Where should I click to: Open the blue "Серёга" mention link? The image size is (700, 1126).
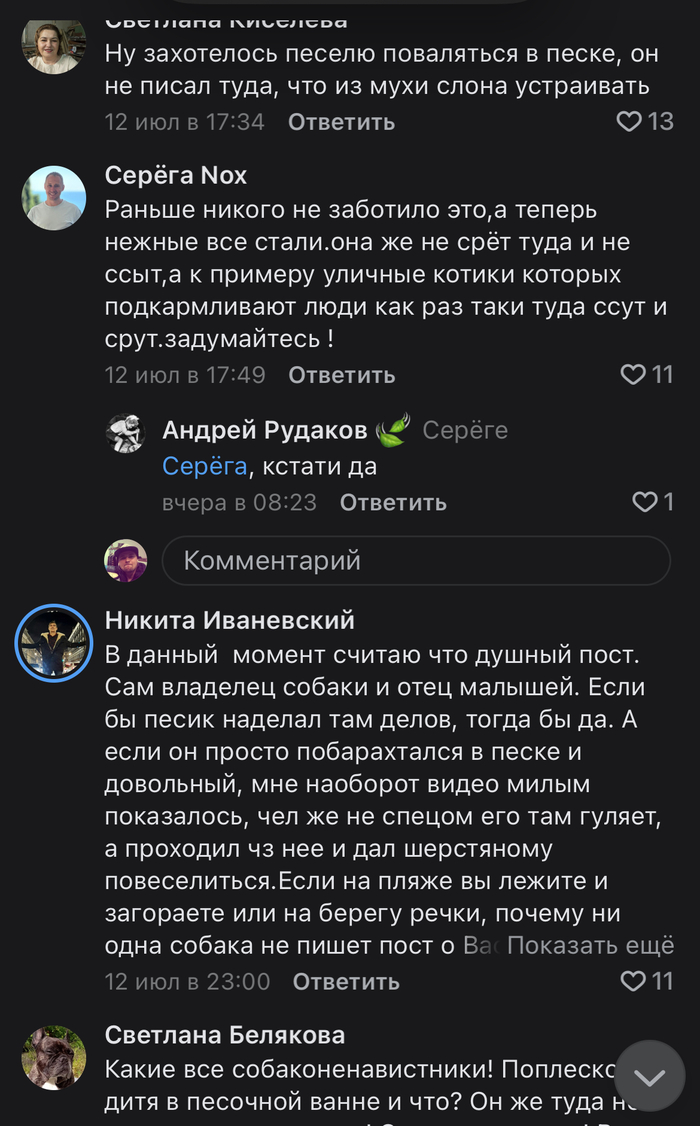[x=204, y=466]
